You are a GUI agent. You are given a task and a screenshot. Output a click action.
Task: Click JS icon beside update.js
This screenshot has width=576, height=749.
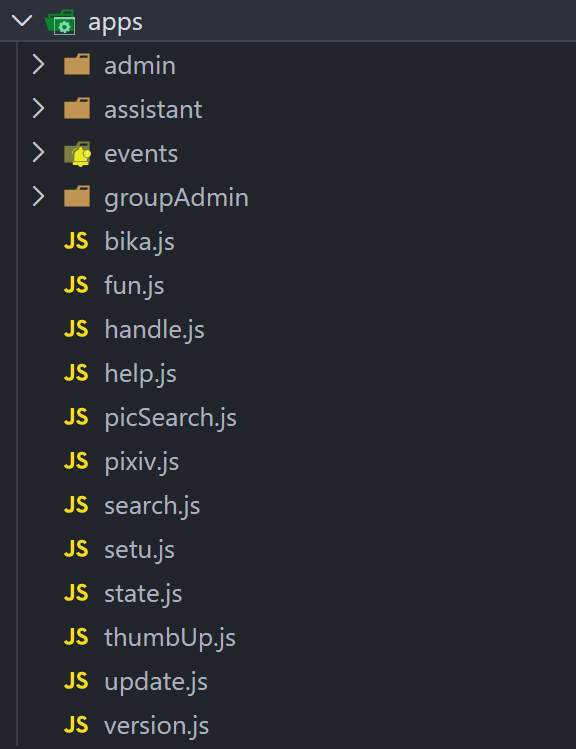tap(76, 680)
